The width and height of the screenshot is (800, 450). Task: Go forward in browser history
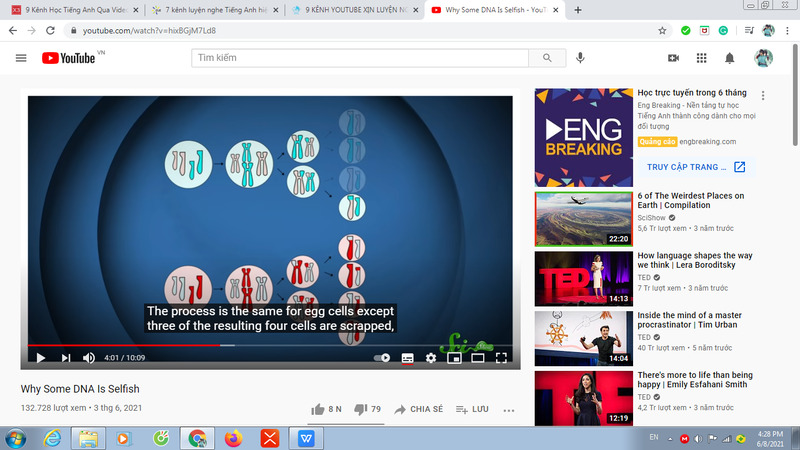click(32, 31)
